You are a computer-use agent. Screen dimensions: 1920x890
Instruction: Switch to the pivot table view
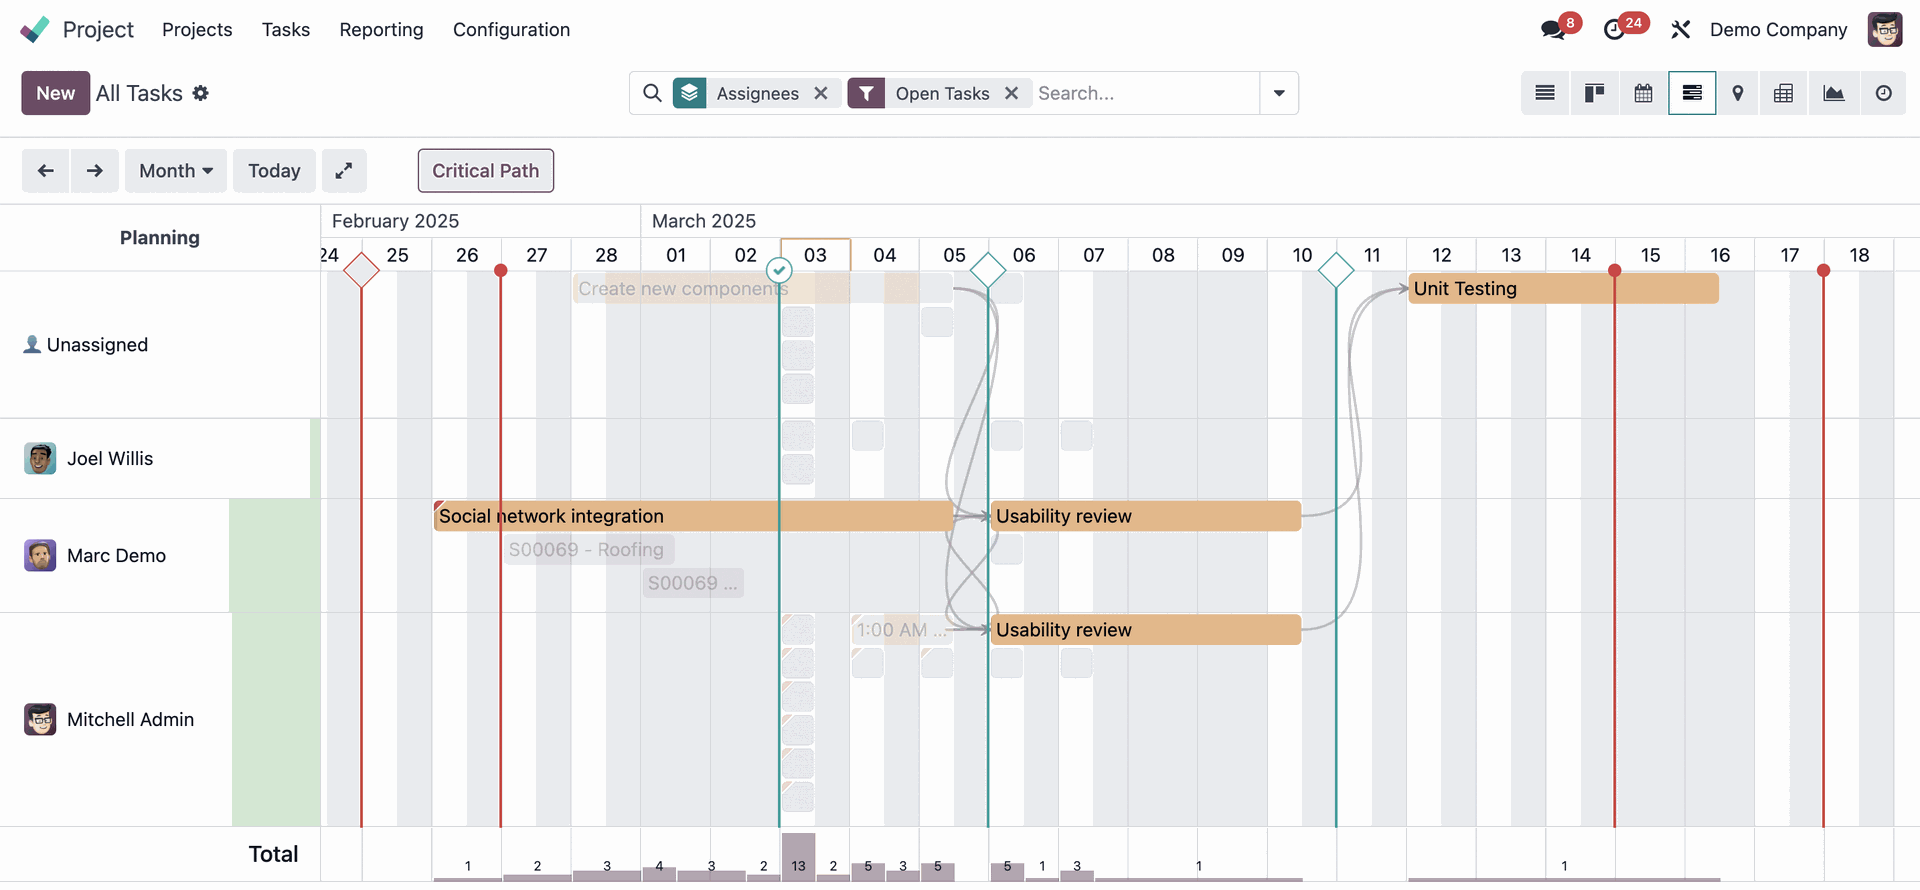click(1783, 93)
